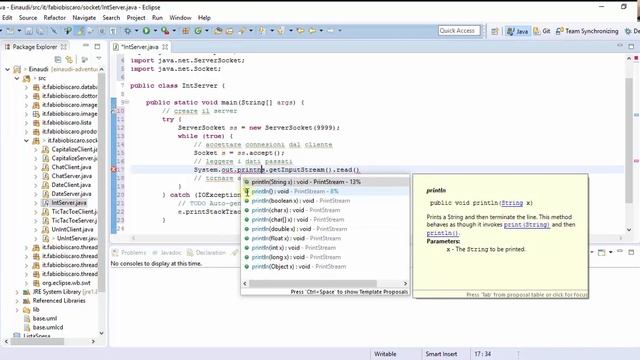
Task: Select DateServer.java in Package Explorer
Action: [71, 194]
